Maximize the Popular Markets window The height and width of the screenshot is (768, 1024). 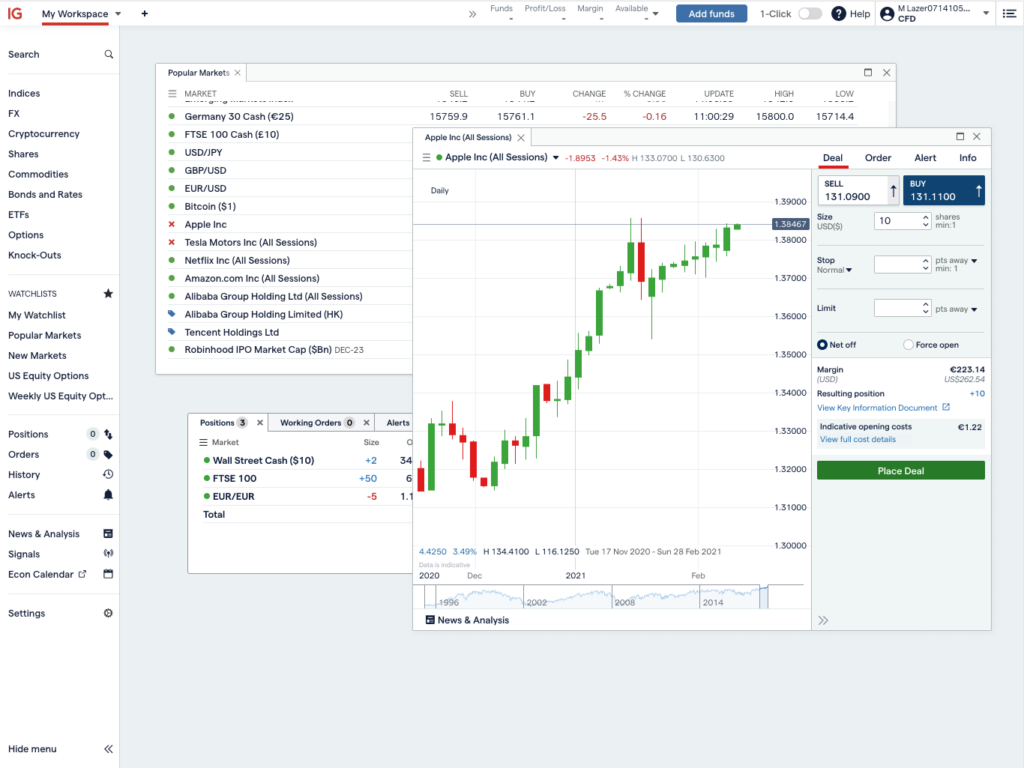click(x=868, y=72)
